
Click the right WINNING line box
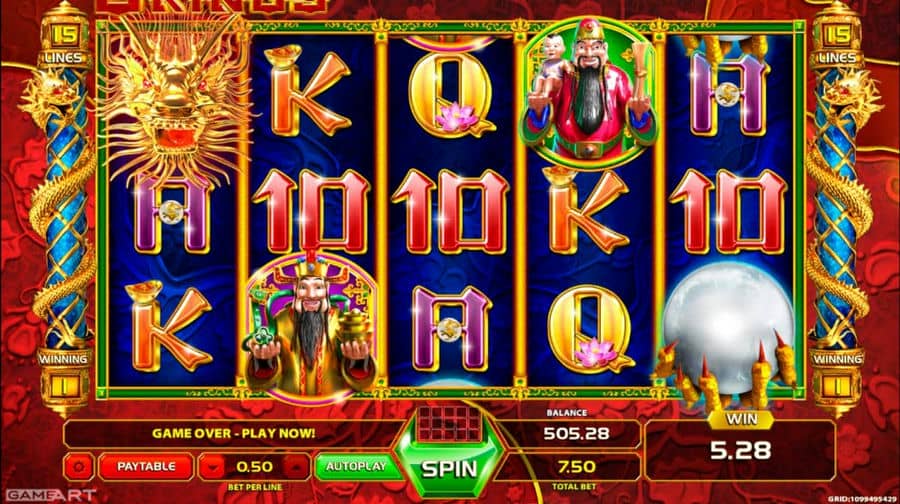click(x=837, y=377)
